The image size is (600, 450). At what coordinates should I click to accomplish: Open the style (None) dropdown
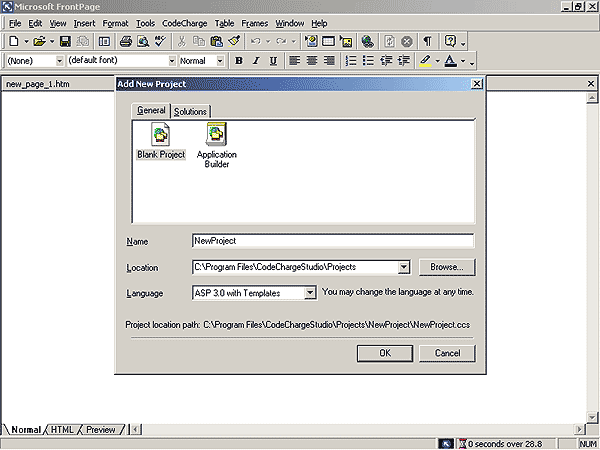pos(59,60)
